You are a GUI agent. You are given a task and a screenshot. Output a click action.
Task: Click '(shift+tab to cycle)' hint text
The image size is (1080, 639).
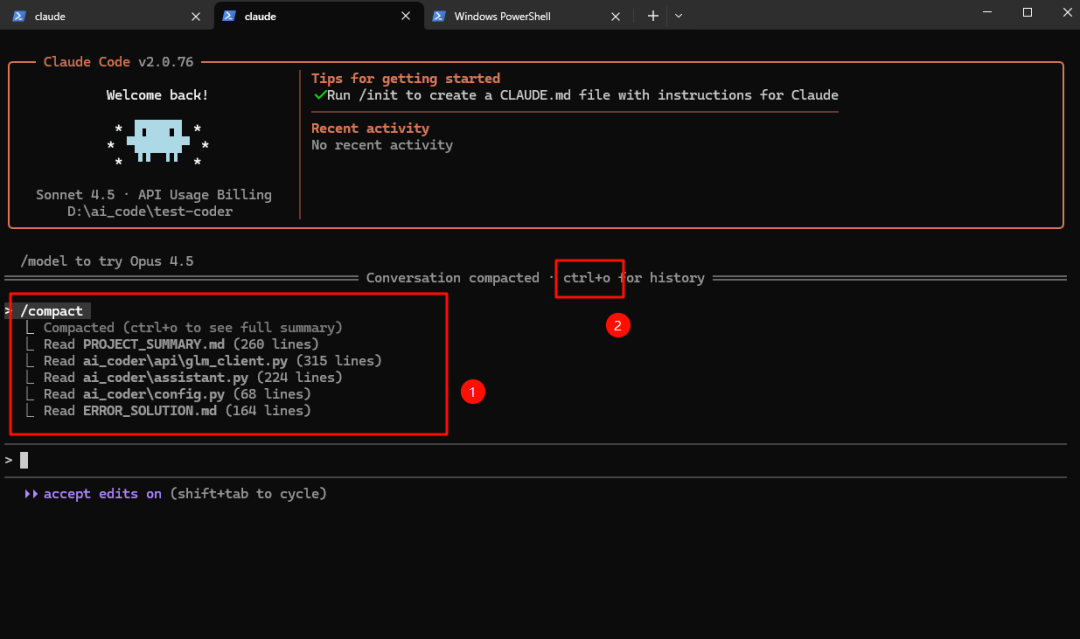click(x=248, y=494)
